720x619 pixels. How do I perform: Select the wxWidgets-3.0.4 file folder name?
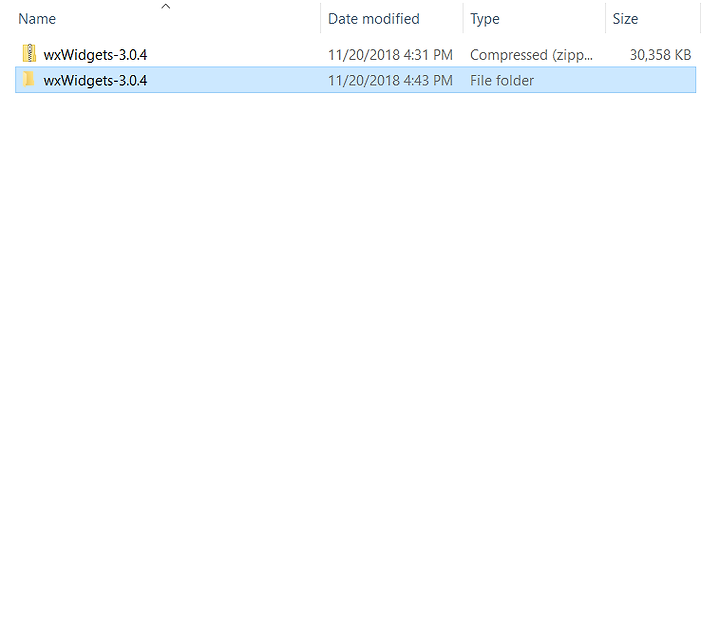click(95, 80)
